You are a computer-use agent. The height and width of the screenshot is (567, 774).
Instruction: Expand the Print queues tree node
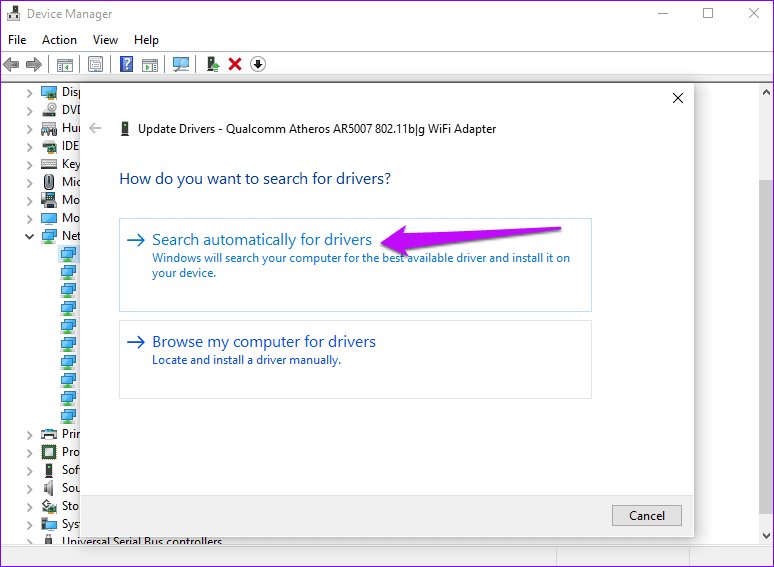30,435
